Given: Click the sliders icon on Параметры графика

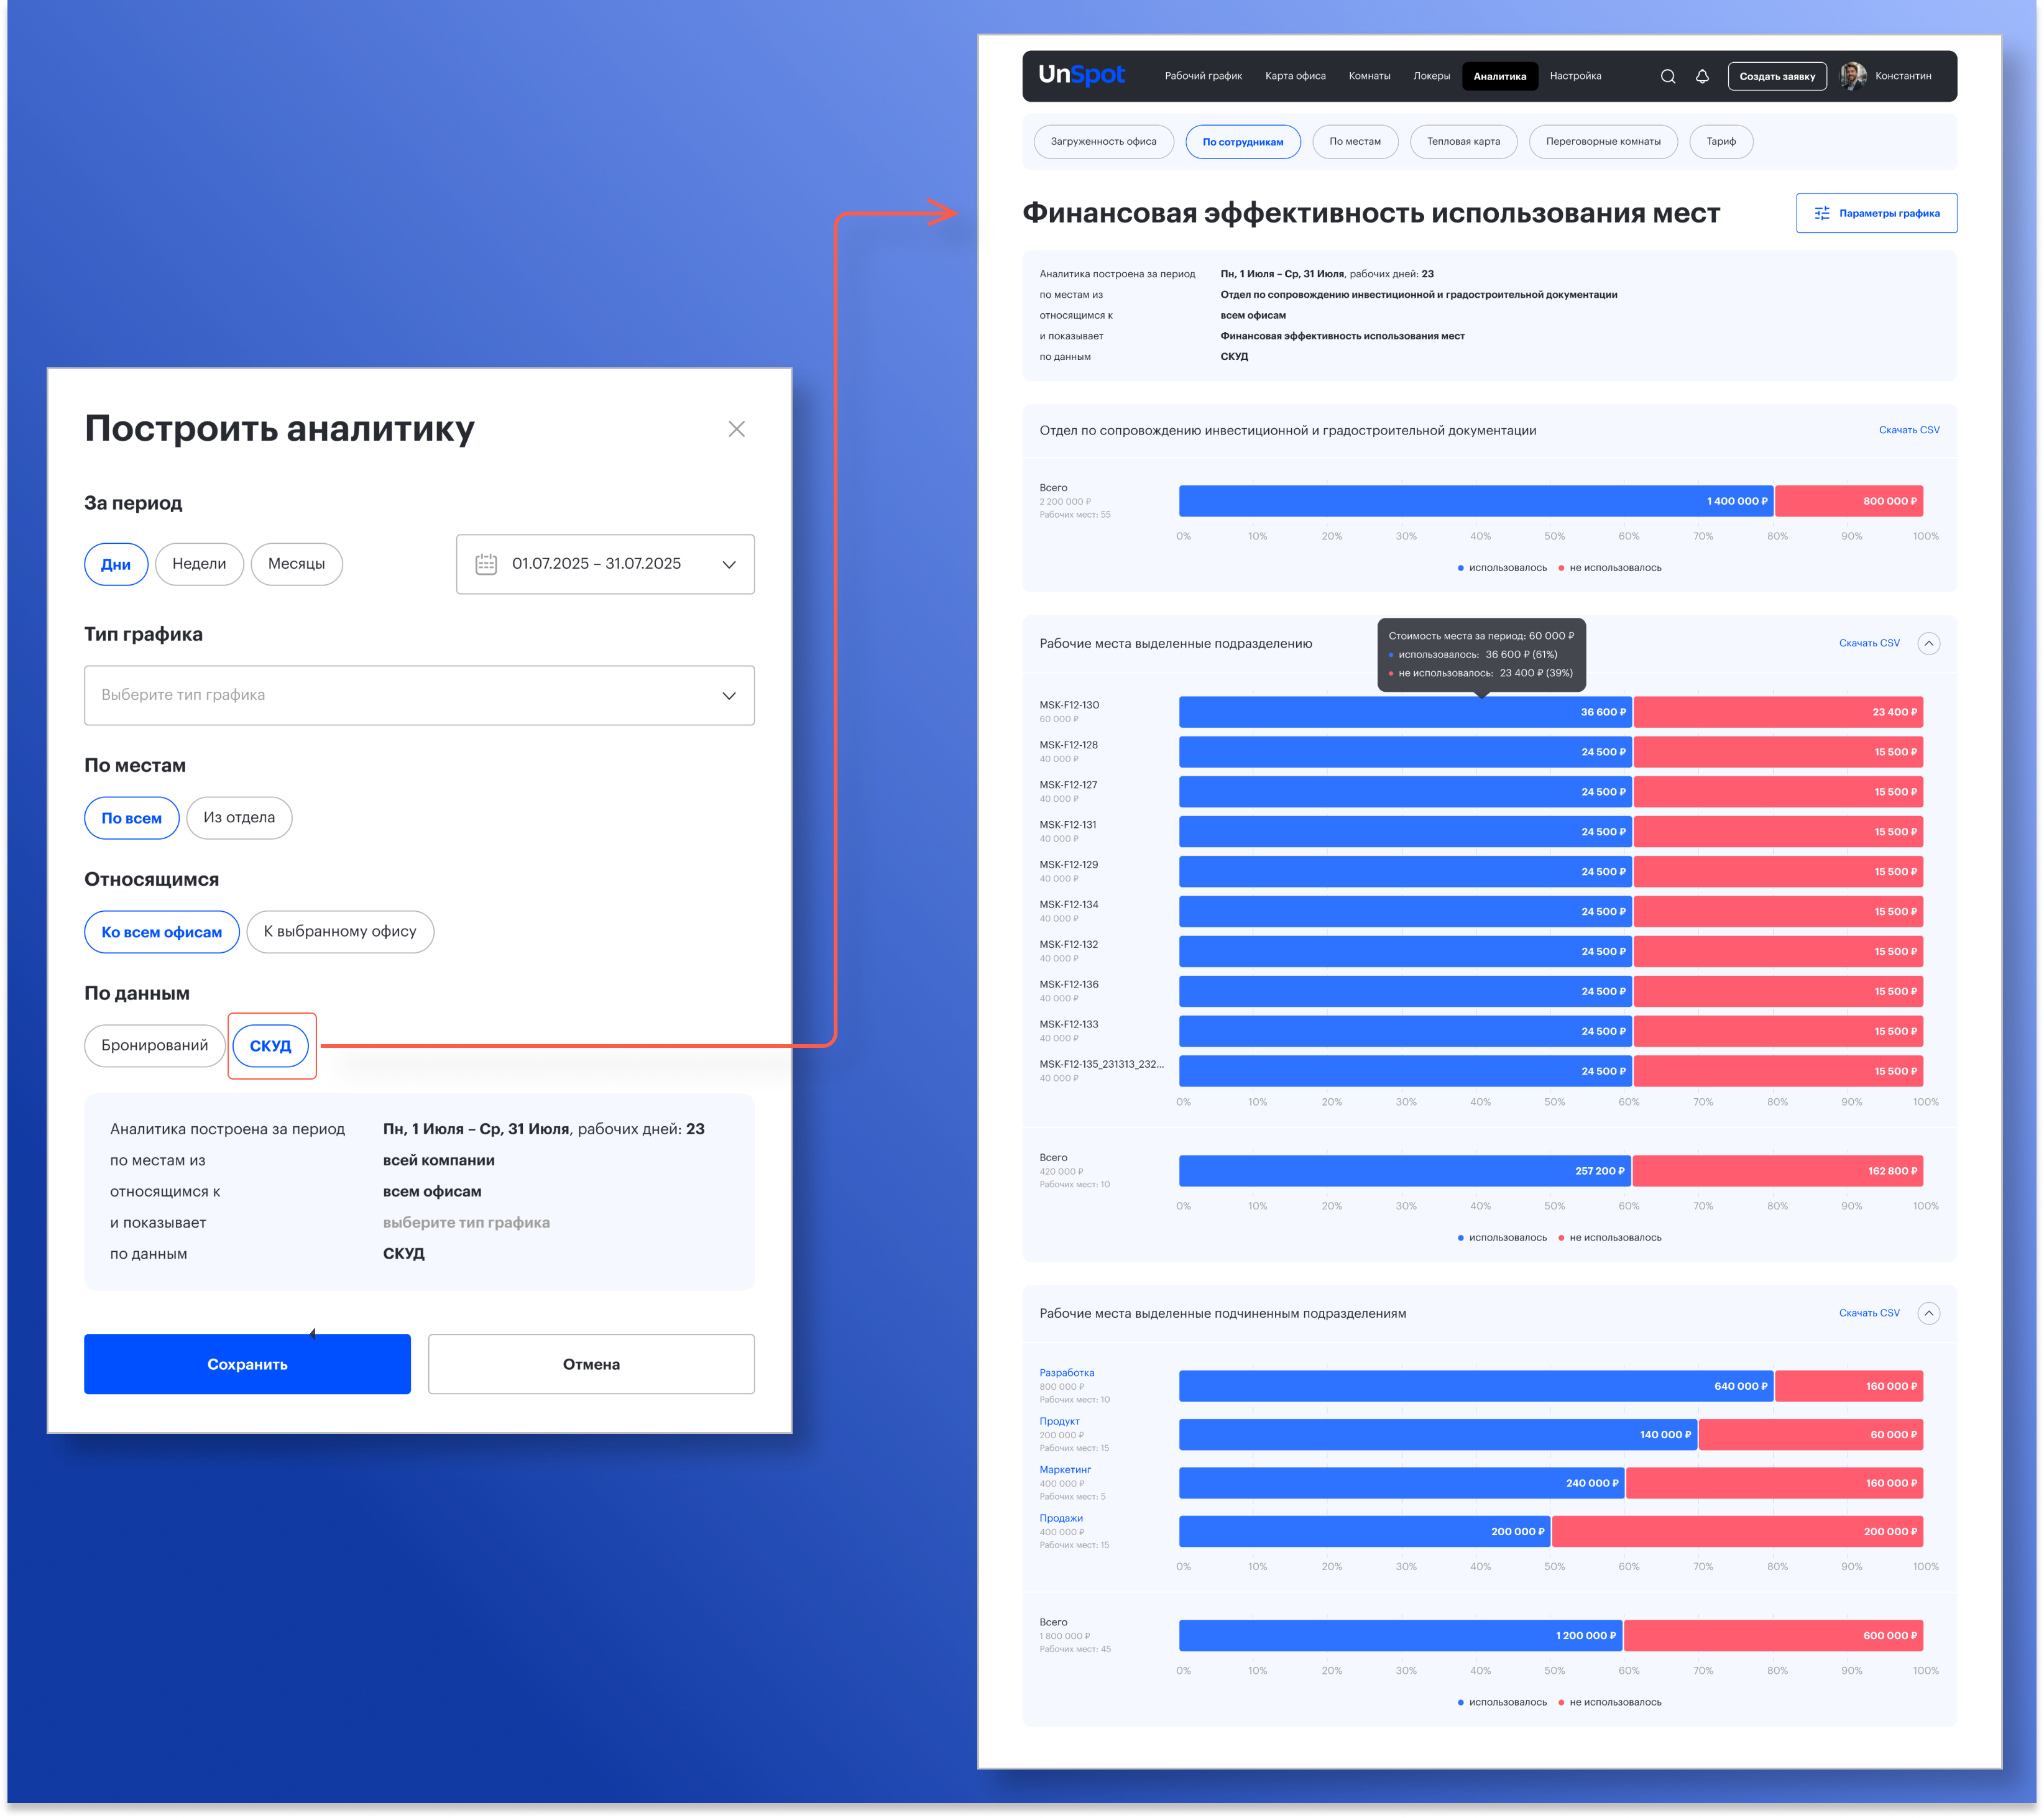Looking at the screenshot, I should click(x=1822, y=213).
